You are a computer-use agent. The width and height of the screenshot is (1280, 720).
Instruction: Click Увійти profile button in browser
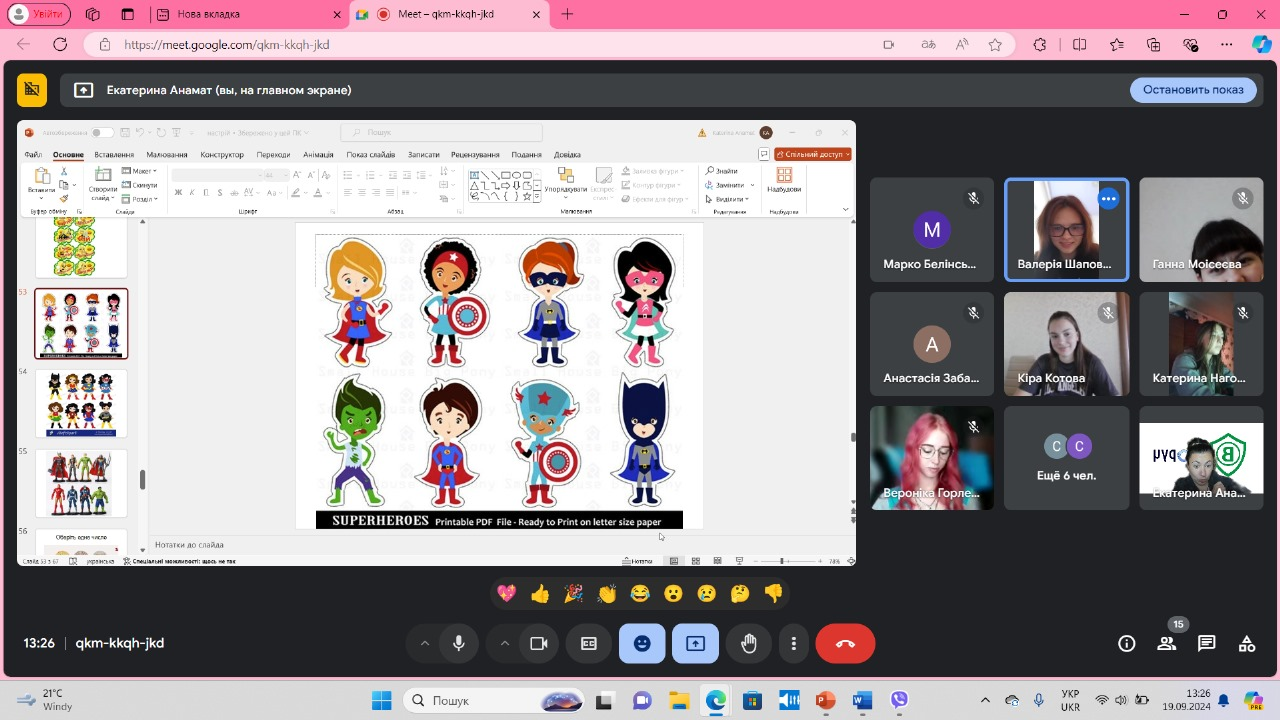tap(38, 14)
